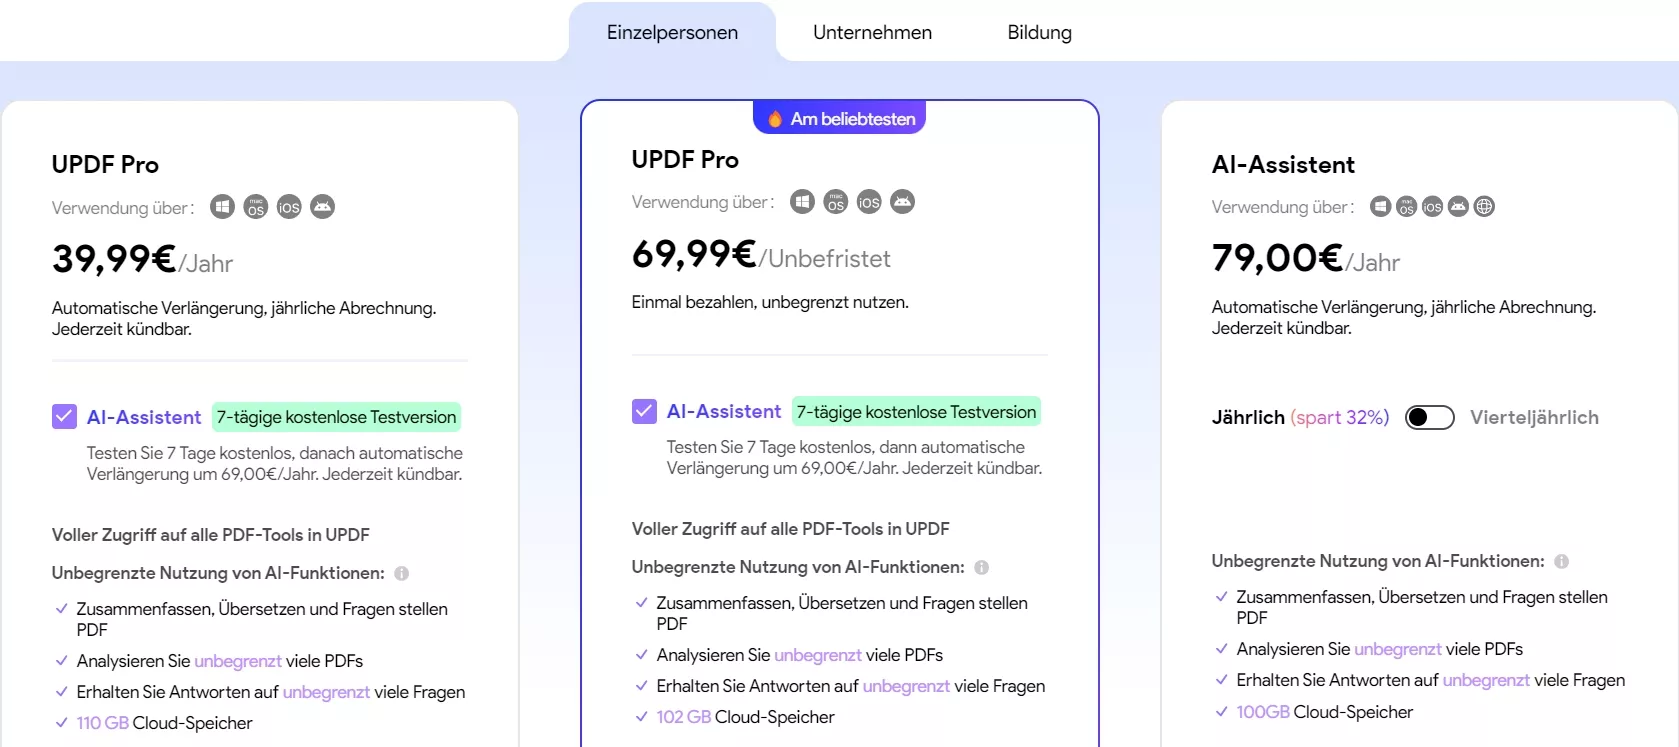Switch to the Unternehmen tab
Viewport: 1679px width, 747px height.
[872, 32]
